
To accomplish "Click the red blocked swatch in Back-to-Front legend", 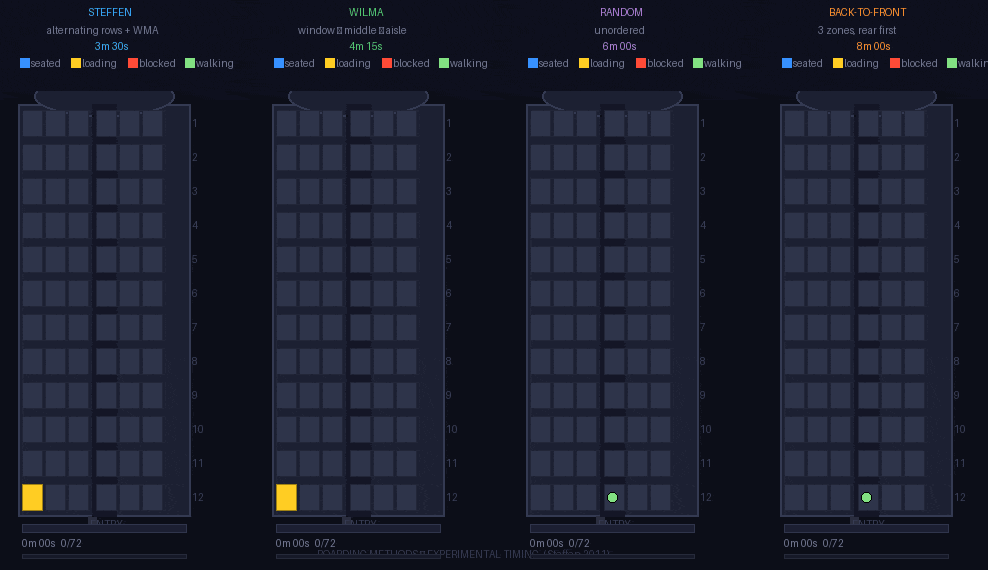I will [895, 63].
